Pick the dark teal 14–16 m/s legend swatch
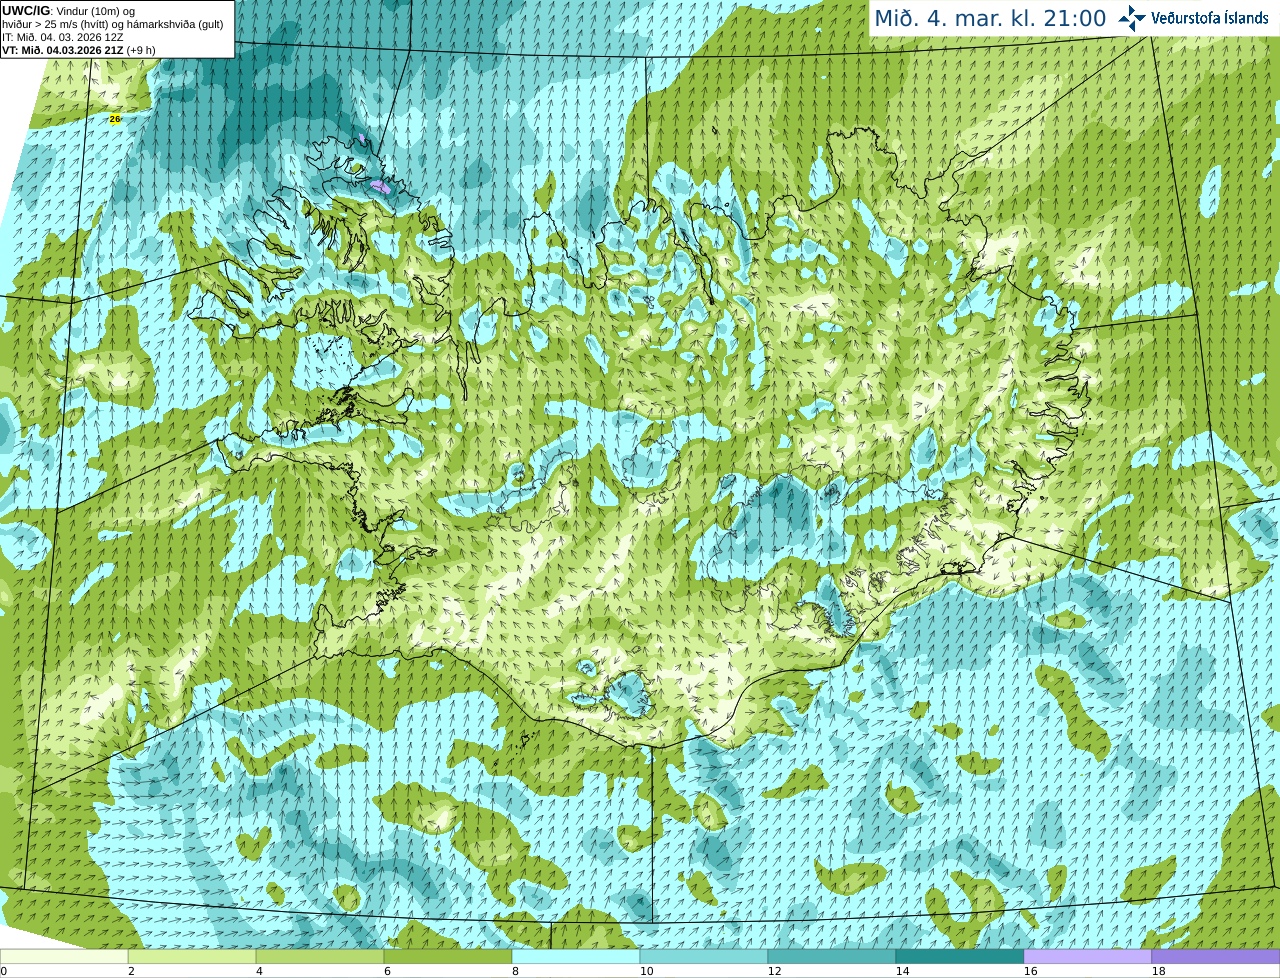The height and width of the screenshot is (978, 1280). click(x=960, y=957)
